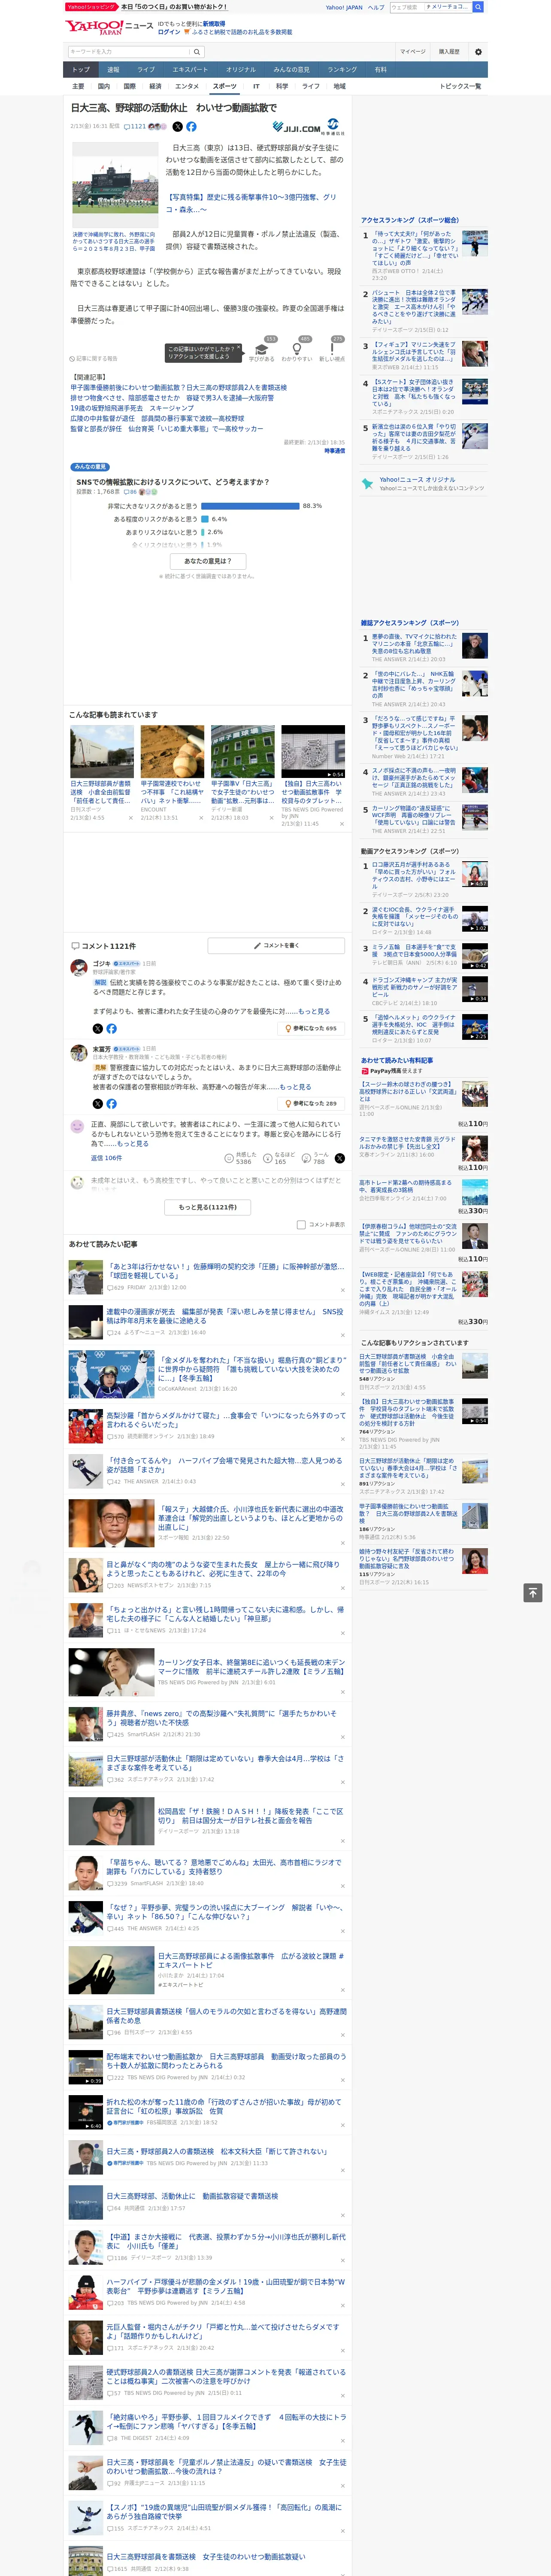This screenshot has width=551, height=2576.
Task: Share 末冨芳's comment on Facebook
Action: click(x=111, y=1104)
